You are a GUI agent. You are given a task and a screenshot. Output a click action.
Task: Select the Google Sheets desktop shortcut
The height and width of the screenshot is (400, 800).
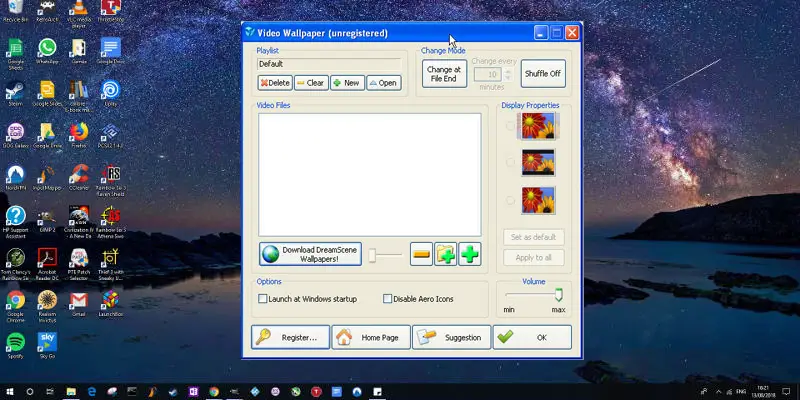[x=15, y=54]
